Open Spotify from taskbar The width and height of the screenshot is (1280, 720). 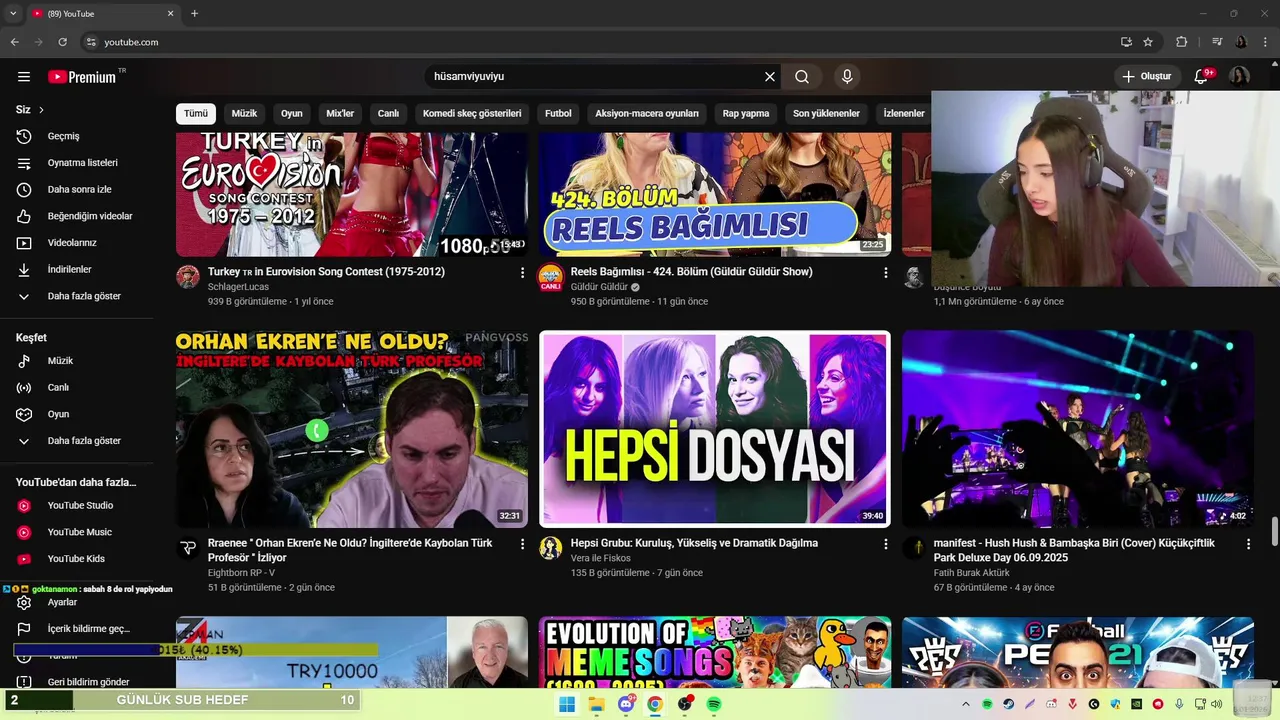[714, 705]
